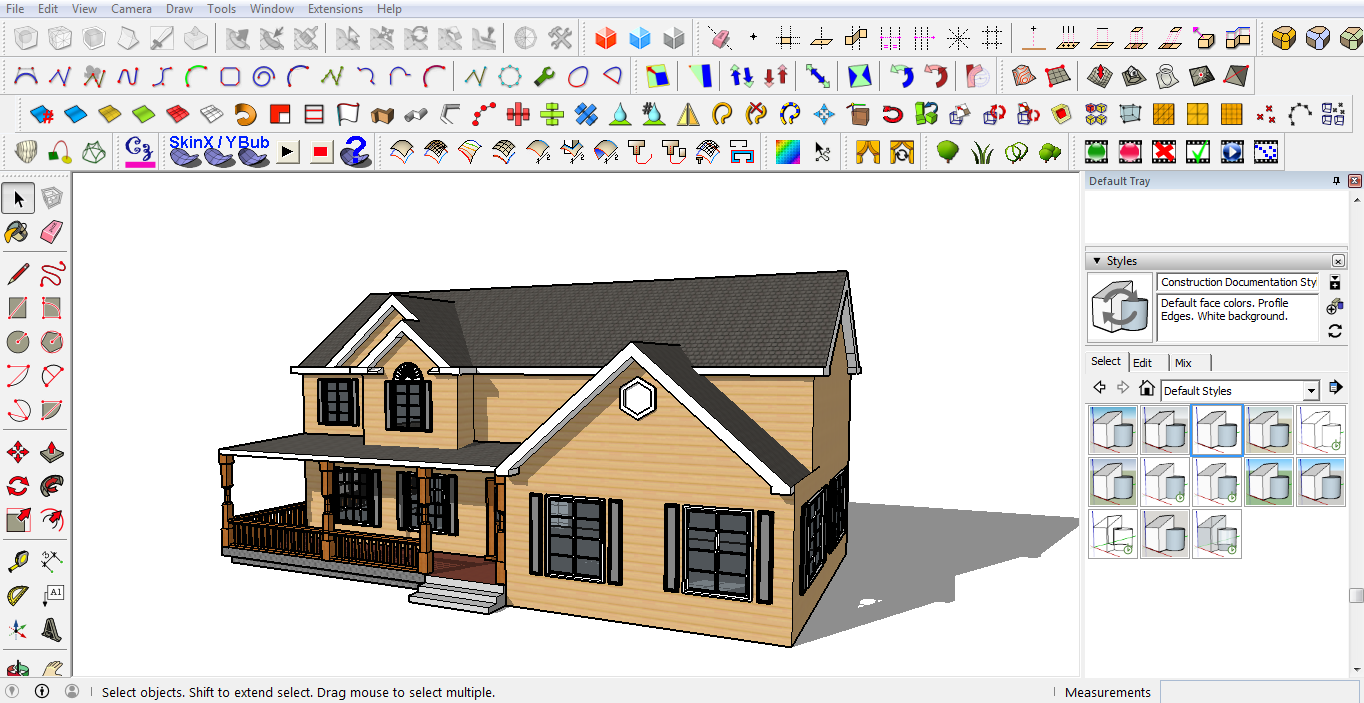
Task: Open the Window menu
Action: (x=272, y=9)
